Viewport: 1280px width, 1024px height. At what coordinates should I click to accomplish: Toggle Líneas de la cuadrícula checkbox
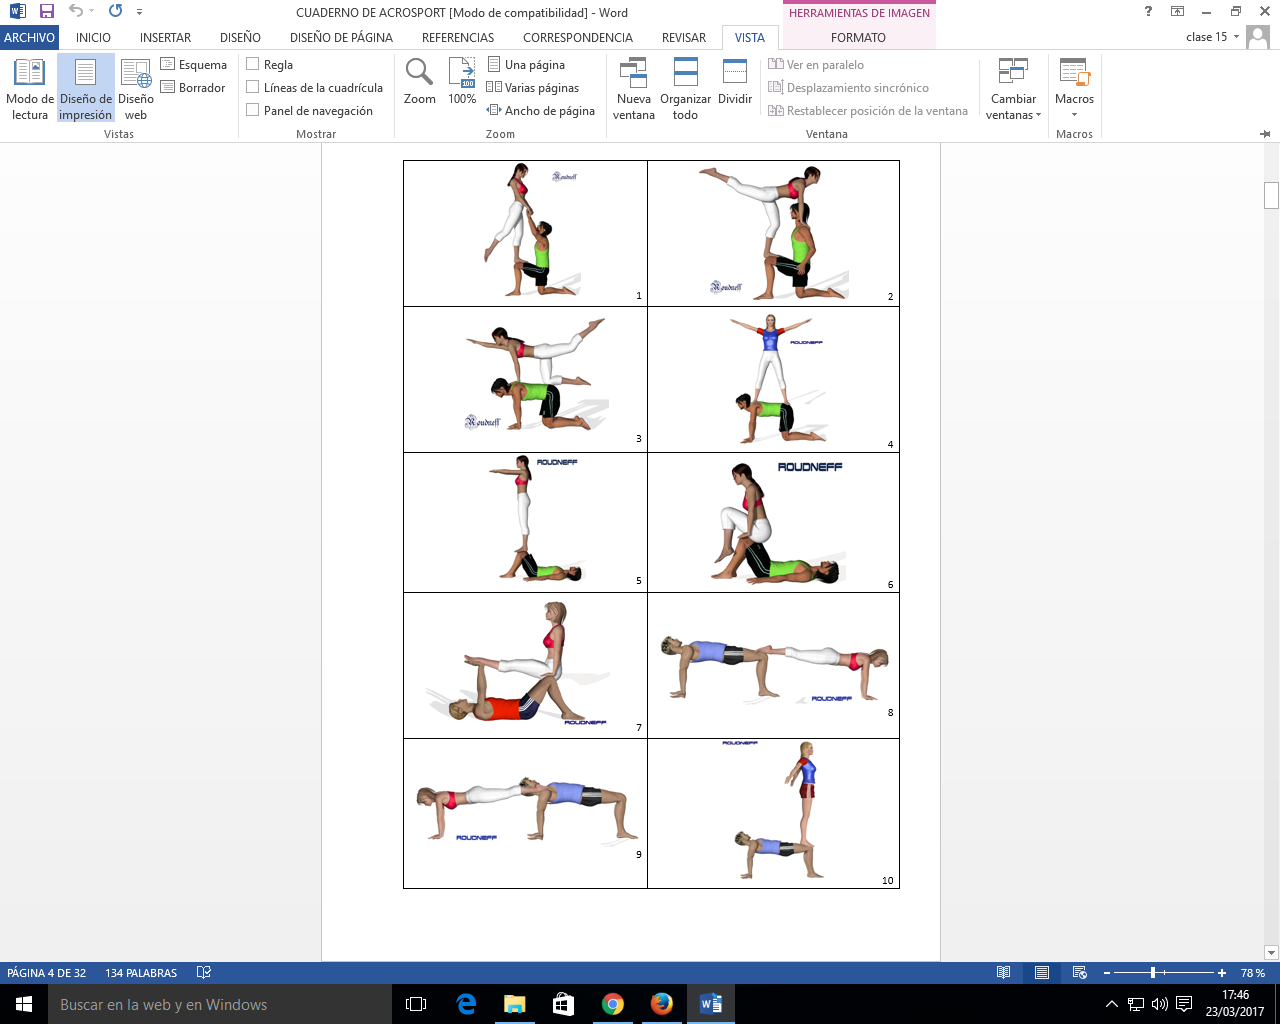253,88
